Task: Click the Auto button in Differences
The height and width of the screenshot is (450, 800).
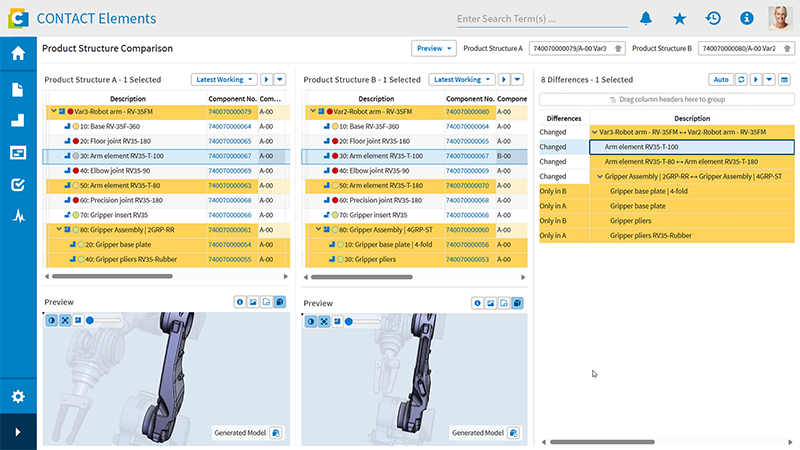Action: (720, 79)
